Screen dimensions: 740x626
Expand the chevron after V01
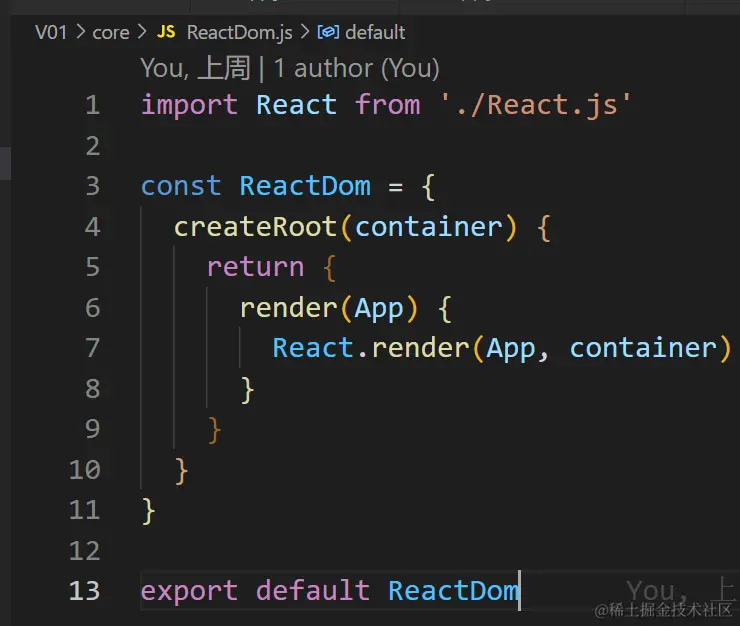[80, 32]
